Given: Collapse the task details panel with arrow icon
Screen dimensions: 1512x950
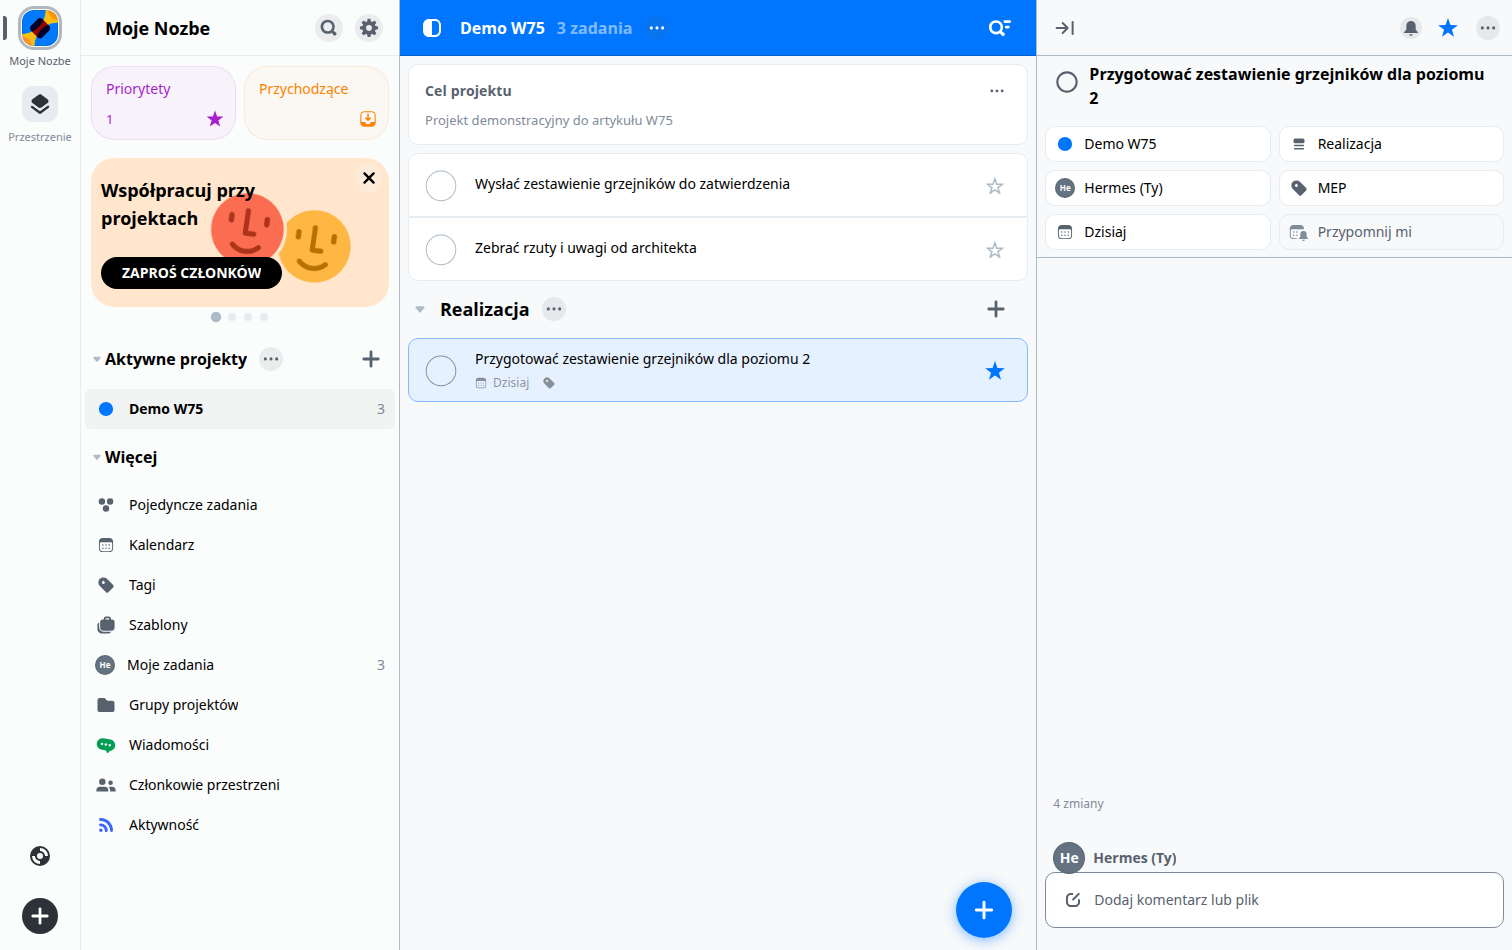Looking at the screenshot, I should (1065, 28).
